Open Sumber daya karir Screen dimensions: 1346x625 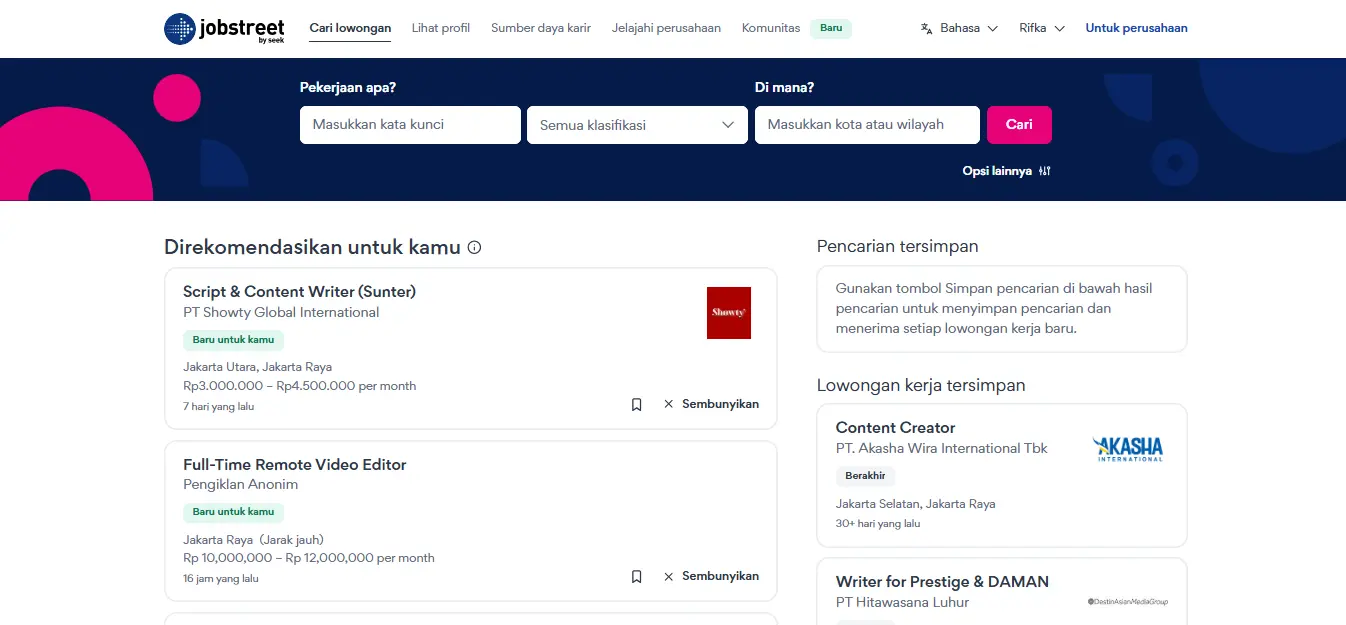[x=541, y=28]
